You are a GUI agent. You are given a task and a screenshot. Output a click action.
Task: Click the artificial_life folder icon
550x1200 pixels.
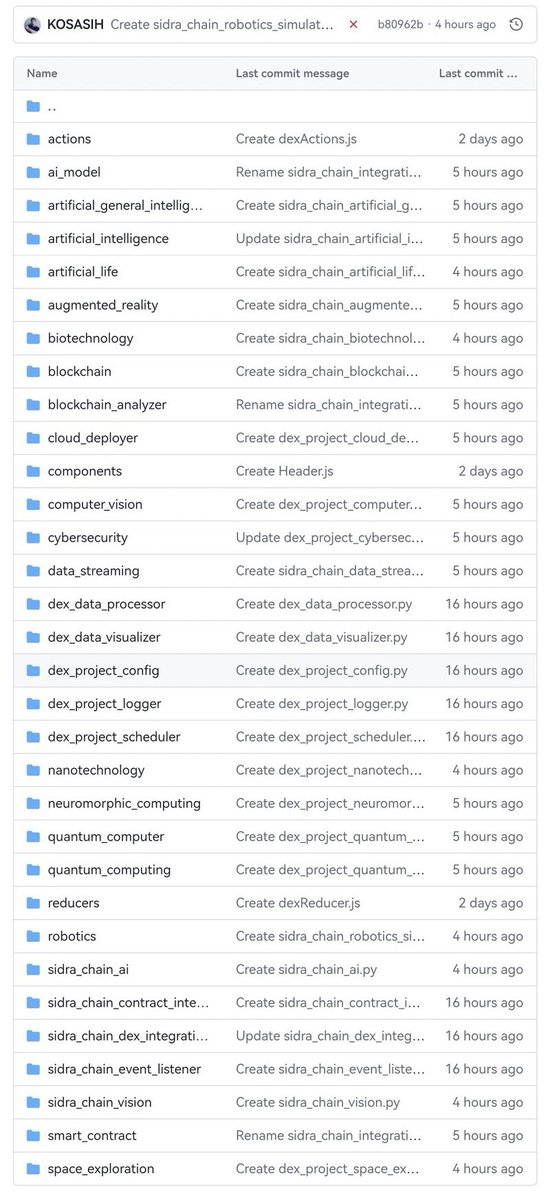pyautogui.click(x=33, y=272)
